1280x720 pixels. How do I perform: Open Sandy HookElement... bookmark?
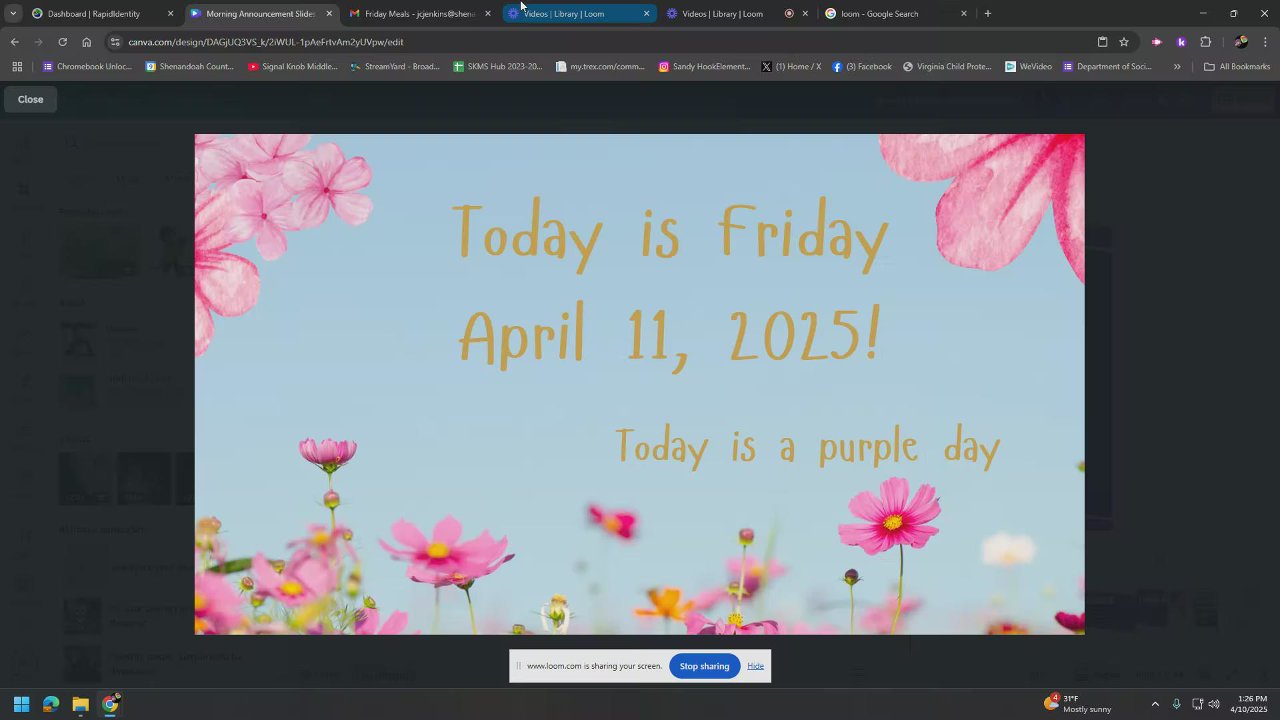coord(704,67)
